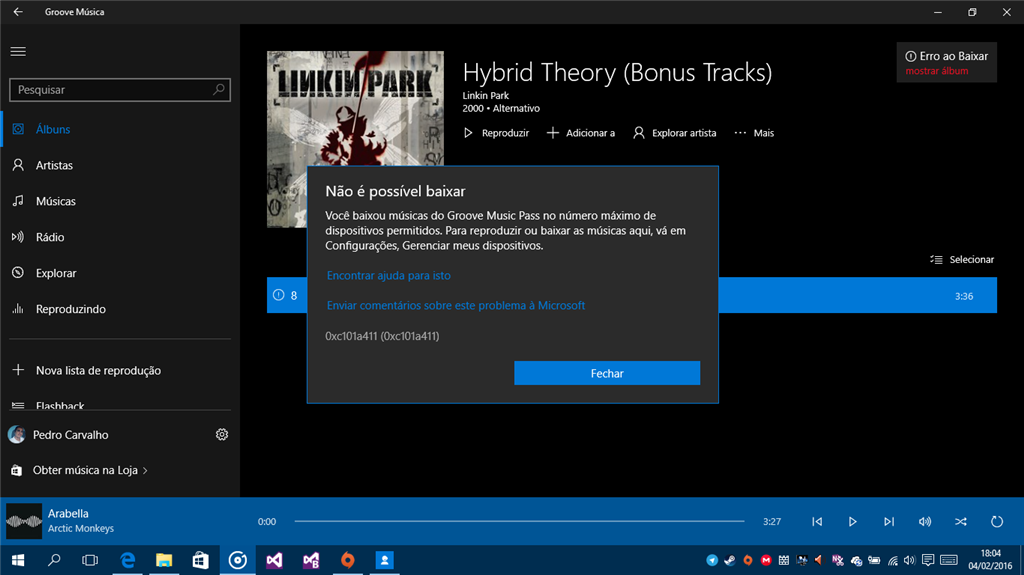Viewport: 1024px width, 575px height.
Task: Open the system volume tray icon
Action: click(909, 560)
